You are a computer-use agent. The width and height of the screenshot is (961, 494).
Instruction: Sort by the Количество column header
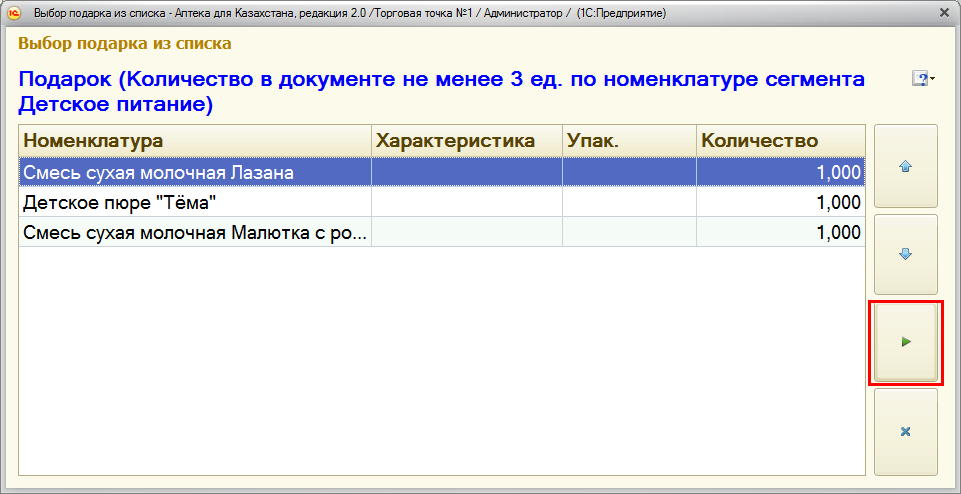click(780, 141)
